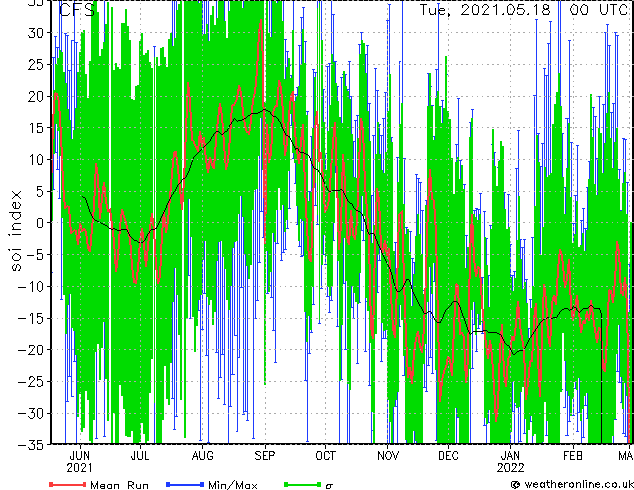634x490 pixels.
Task: Click the CFS model label
Action: tap(77, 10)
